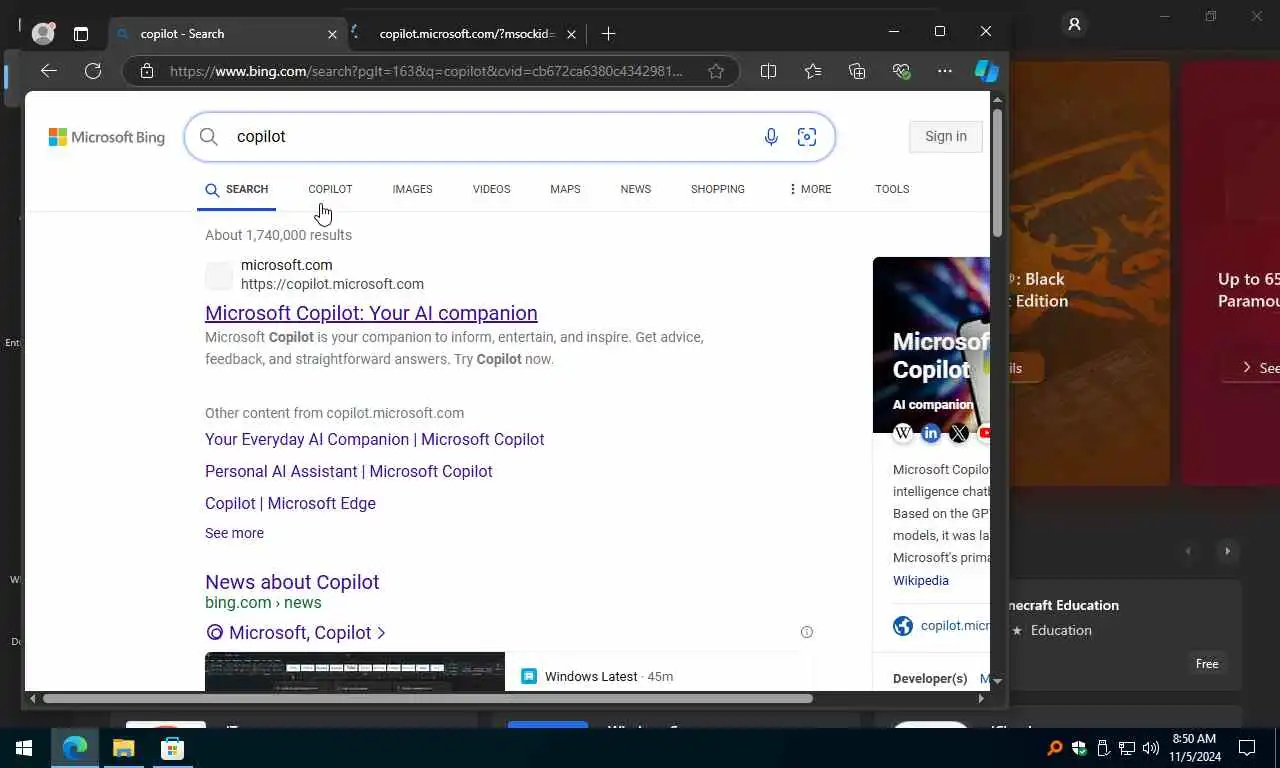Expand the MORE dropdown menu

tap(810, 189)
